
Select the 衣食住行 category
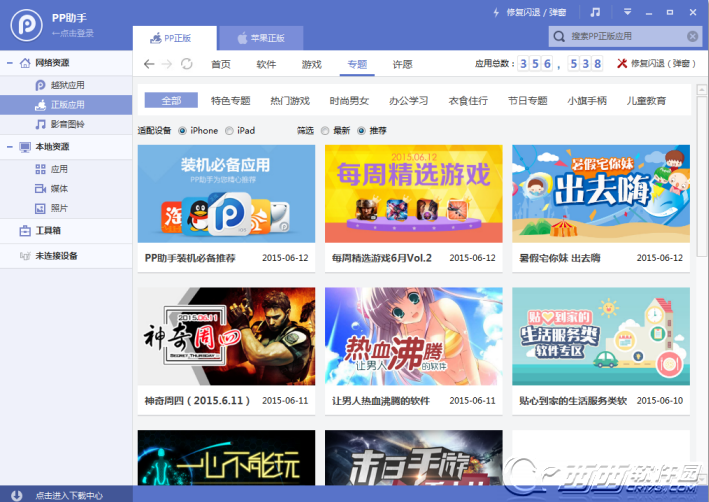point(468,100)
